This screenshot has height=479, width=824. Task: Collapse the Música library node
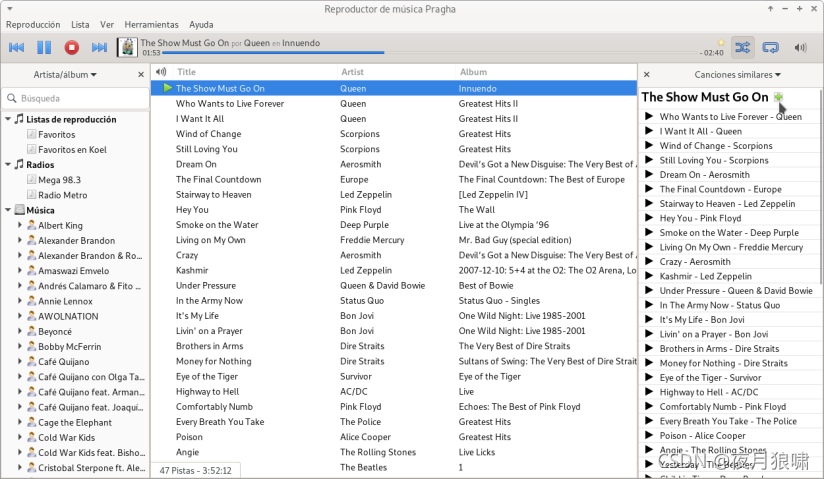click(8, 210)
